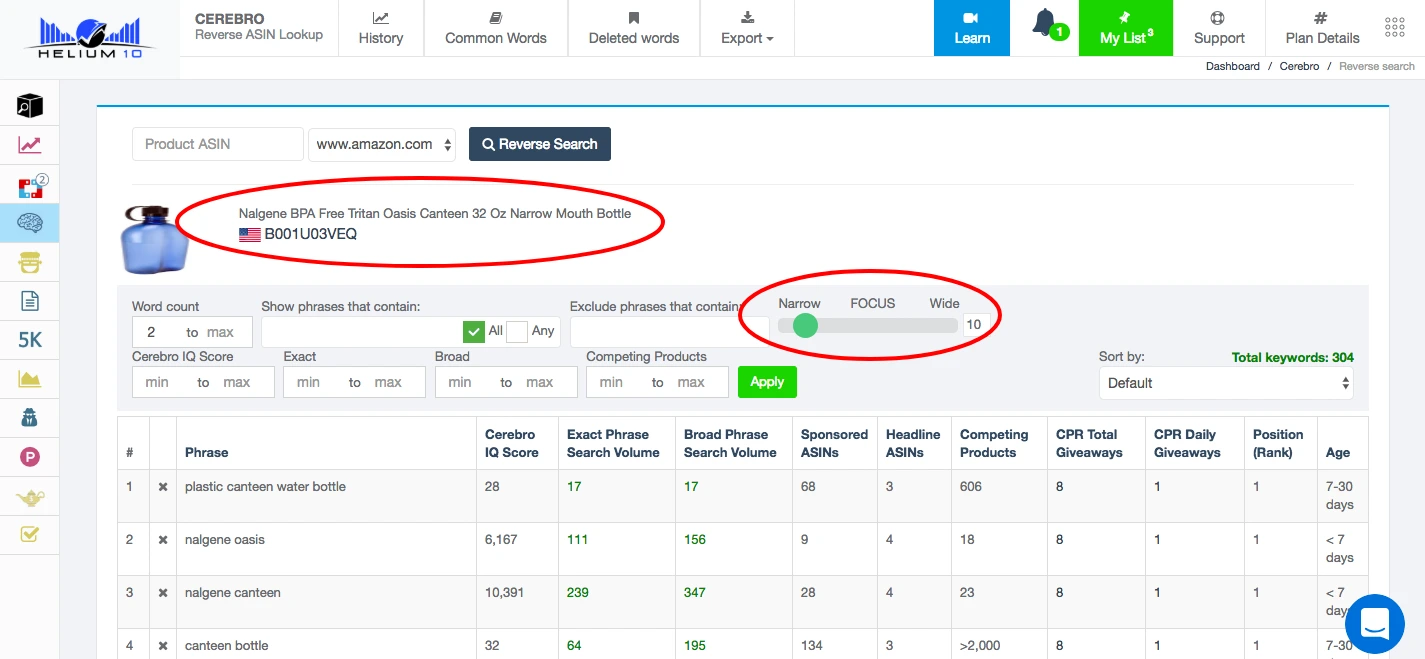Open the genie lamp tool in sidebar
Screen dimensions: 1425x659
tap(30, 497)
